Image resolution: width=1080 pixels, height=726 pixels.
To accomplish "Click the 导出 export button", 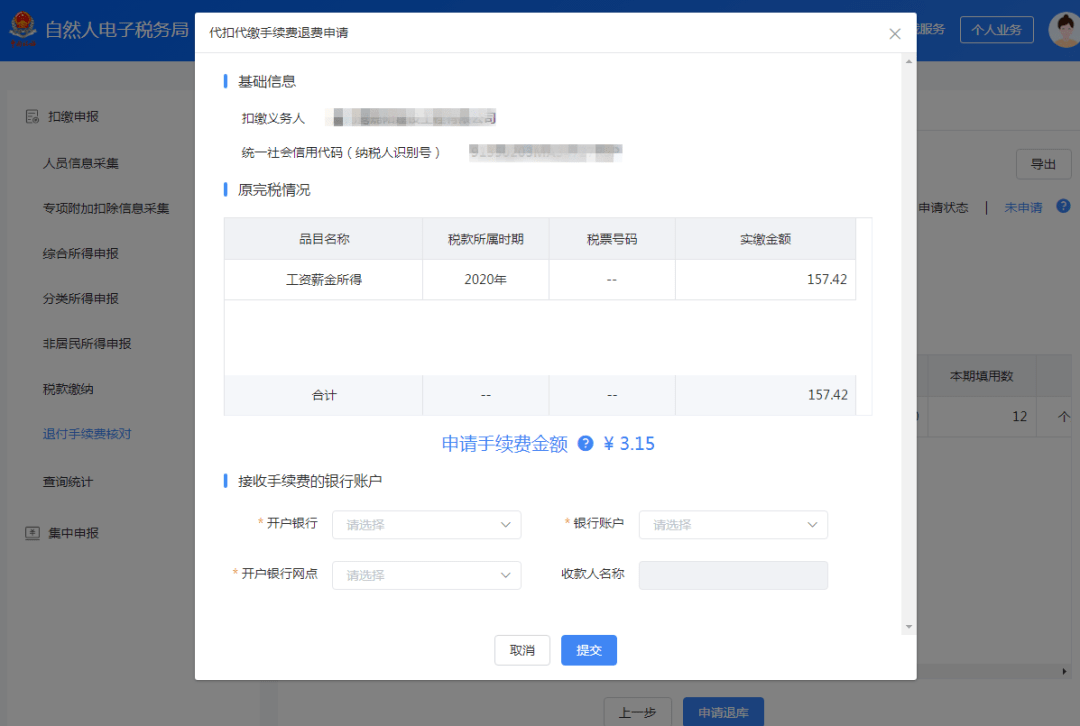I will (1043, 163).
